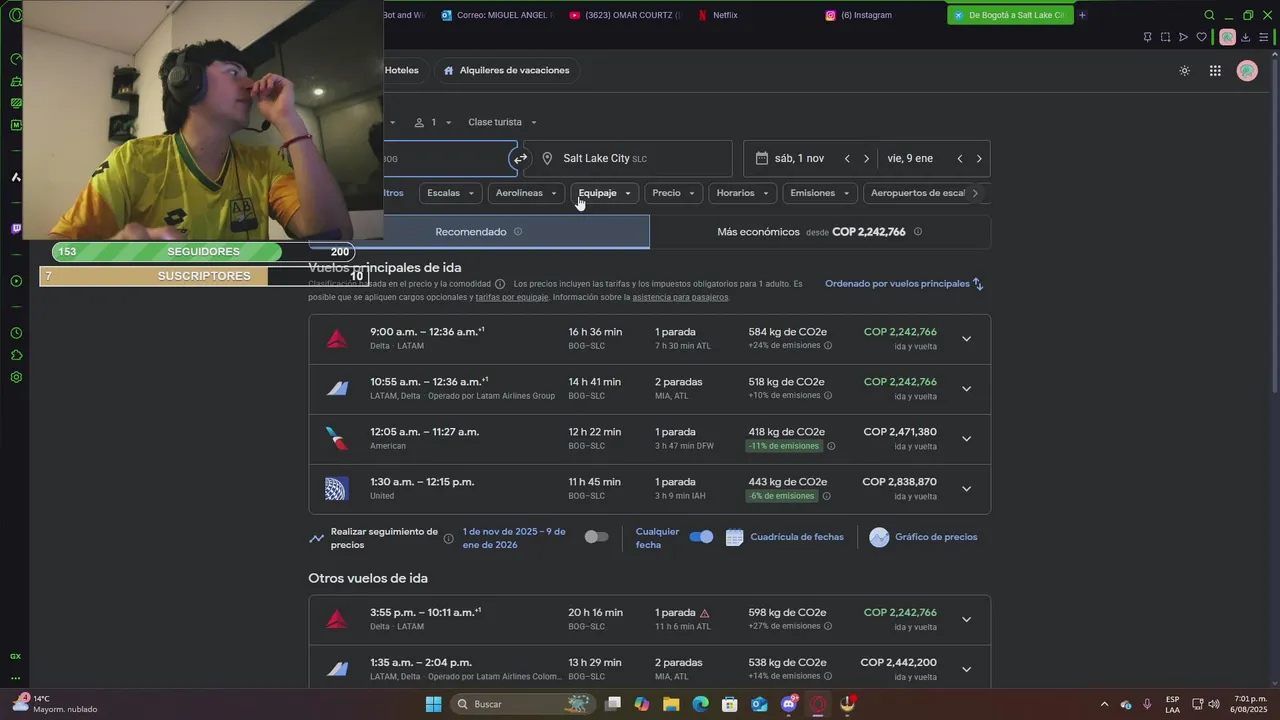Open GX Control speedometer in sidebar
The height and width of the screenshot is (720, 1280).
16,59
